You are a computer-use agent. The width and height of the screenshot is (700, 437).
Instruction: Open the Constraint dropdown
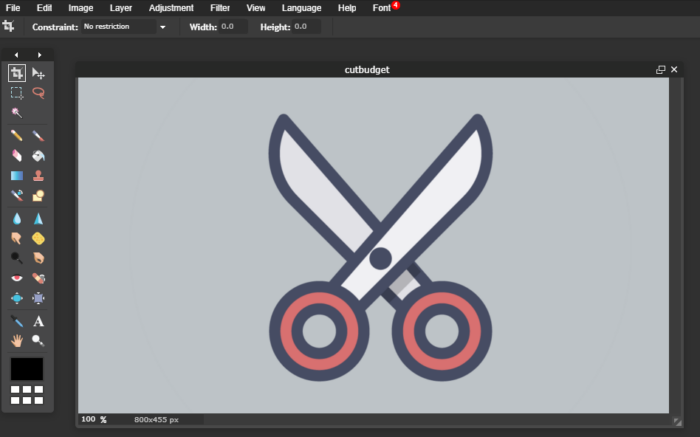[123, 27]
